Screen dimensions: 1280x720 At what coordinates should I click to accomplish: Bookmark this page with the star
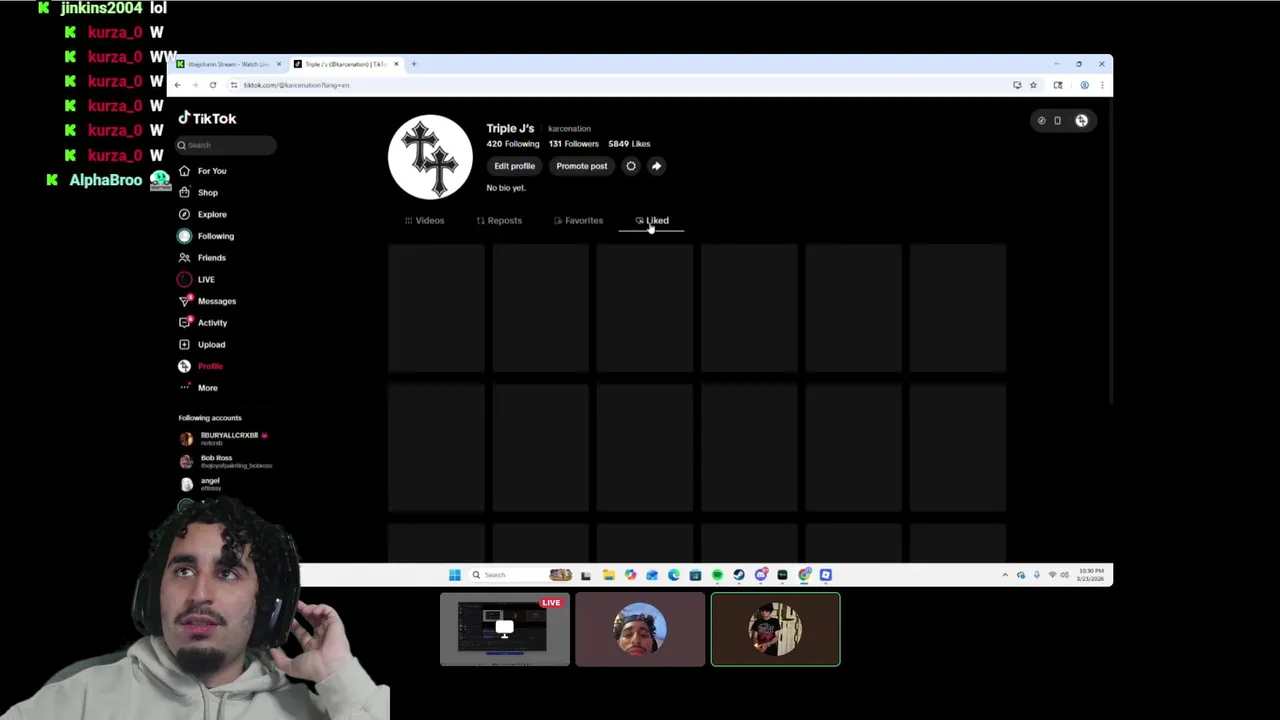(1033, 85)
